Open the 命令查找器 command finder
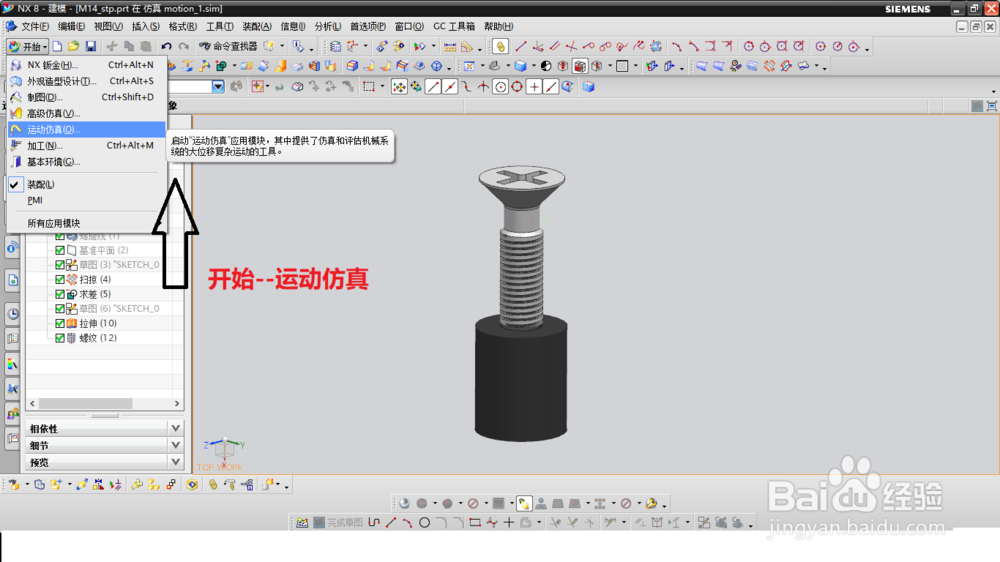The width and height of the screenshot is (1000, 562). point(228,47)
